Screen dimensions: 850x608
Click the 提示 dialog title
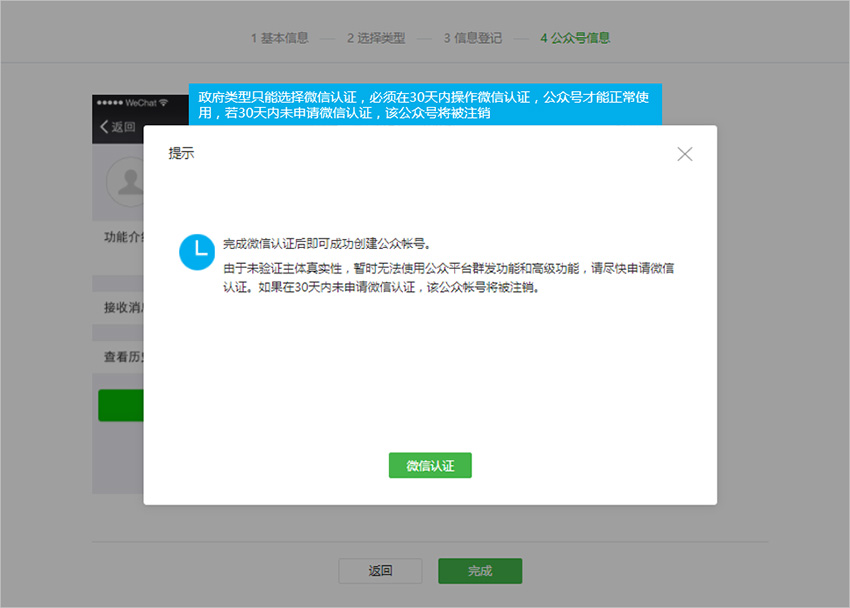pos(182,154)
